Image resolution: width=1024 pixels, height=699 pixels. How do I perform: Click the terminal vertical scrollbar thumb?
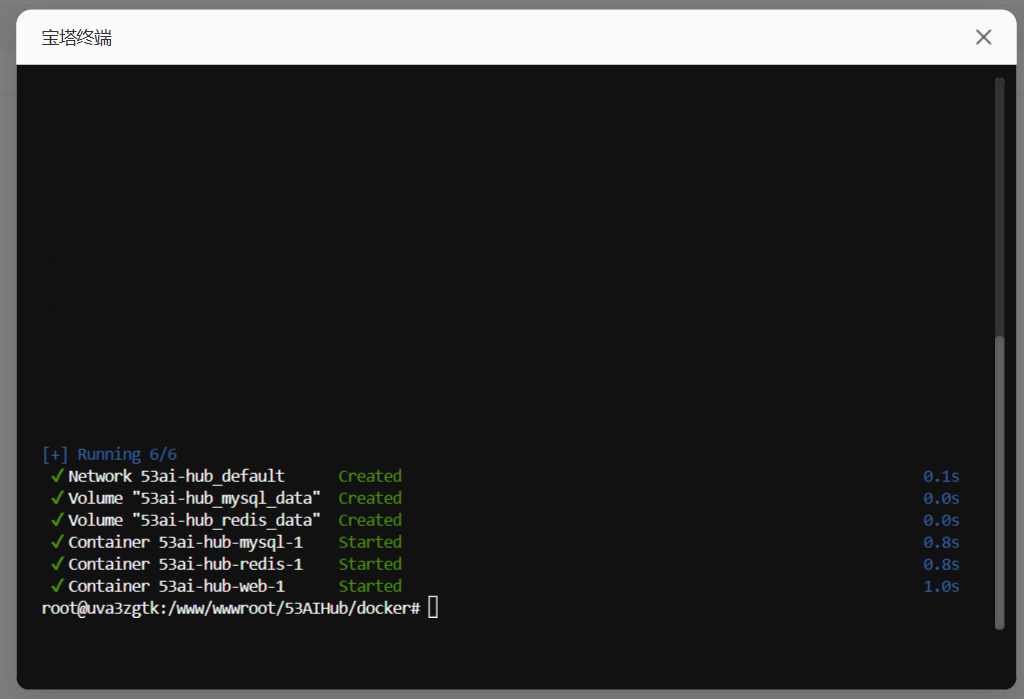[x=999, y=482]
